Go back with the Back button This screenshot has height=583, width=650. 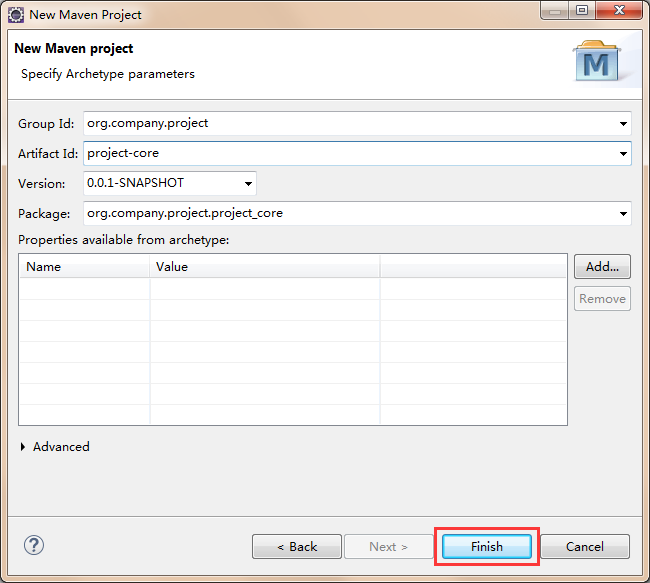[x=297, y=547]
